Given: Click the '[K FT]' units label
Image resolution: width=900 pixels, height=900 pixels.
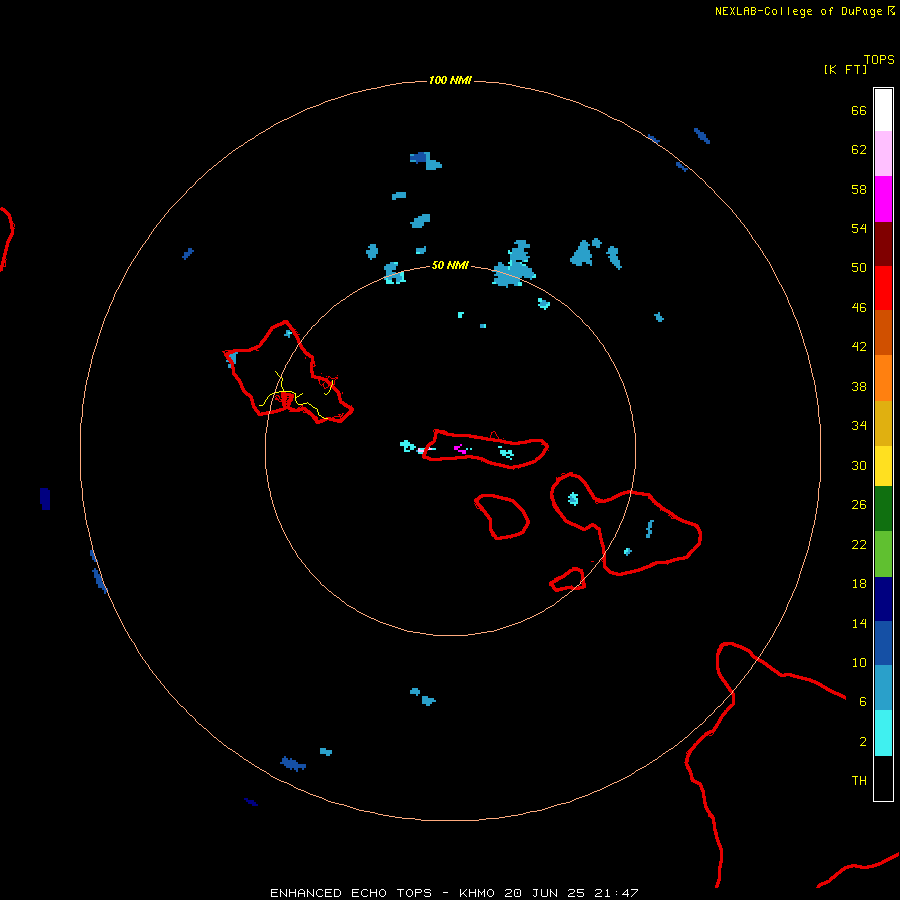Looking at the screenshot, I should pos(845,69).
